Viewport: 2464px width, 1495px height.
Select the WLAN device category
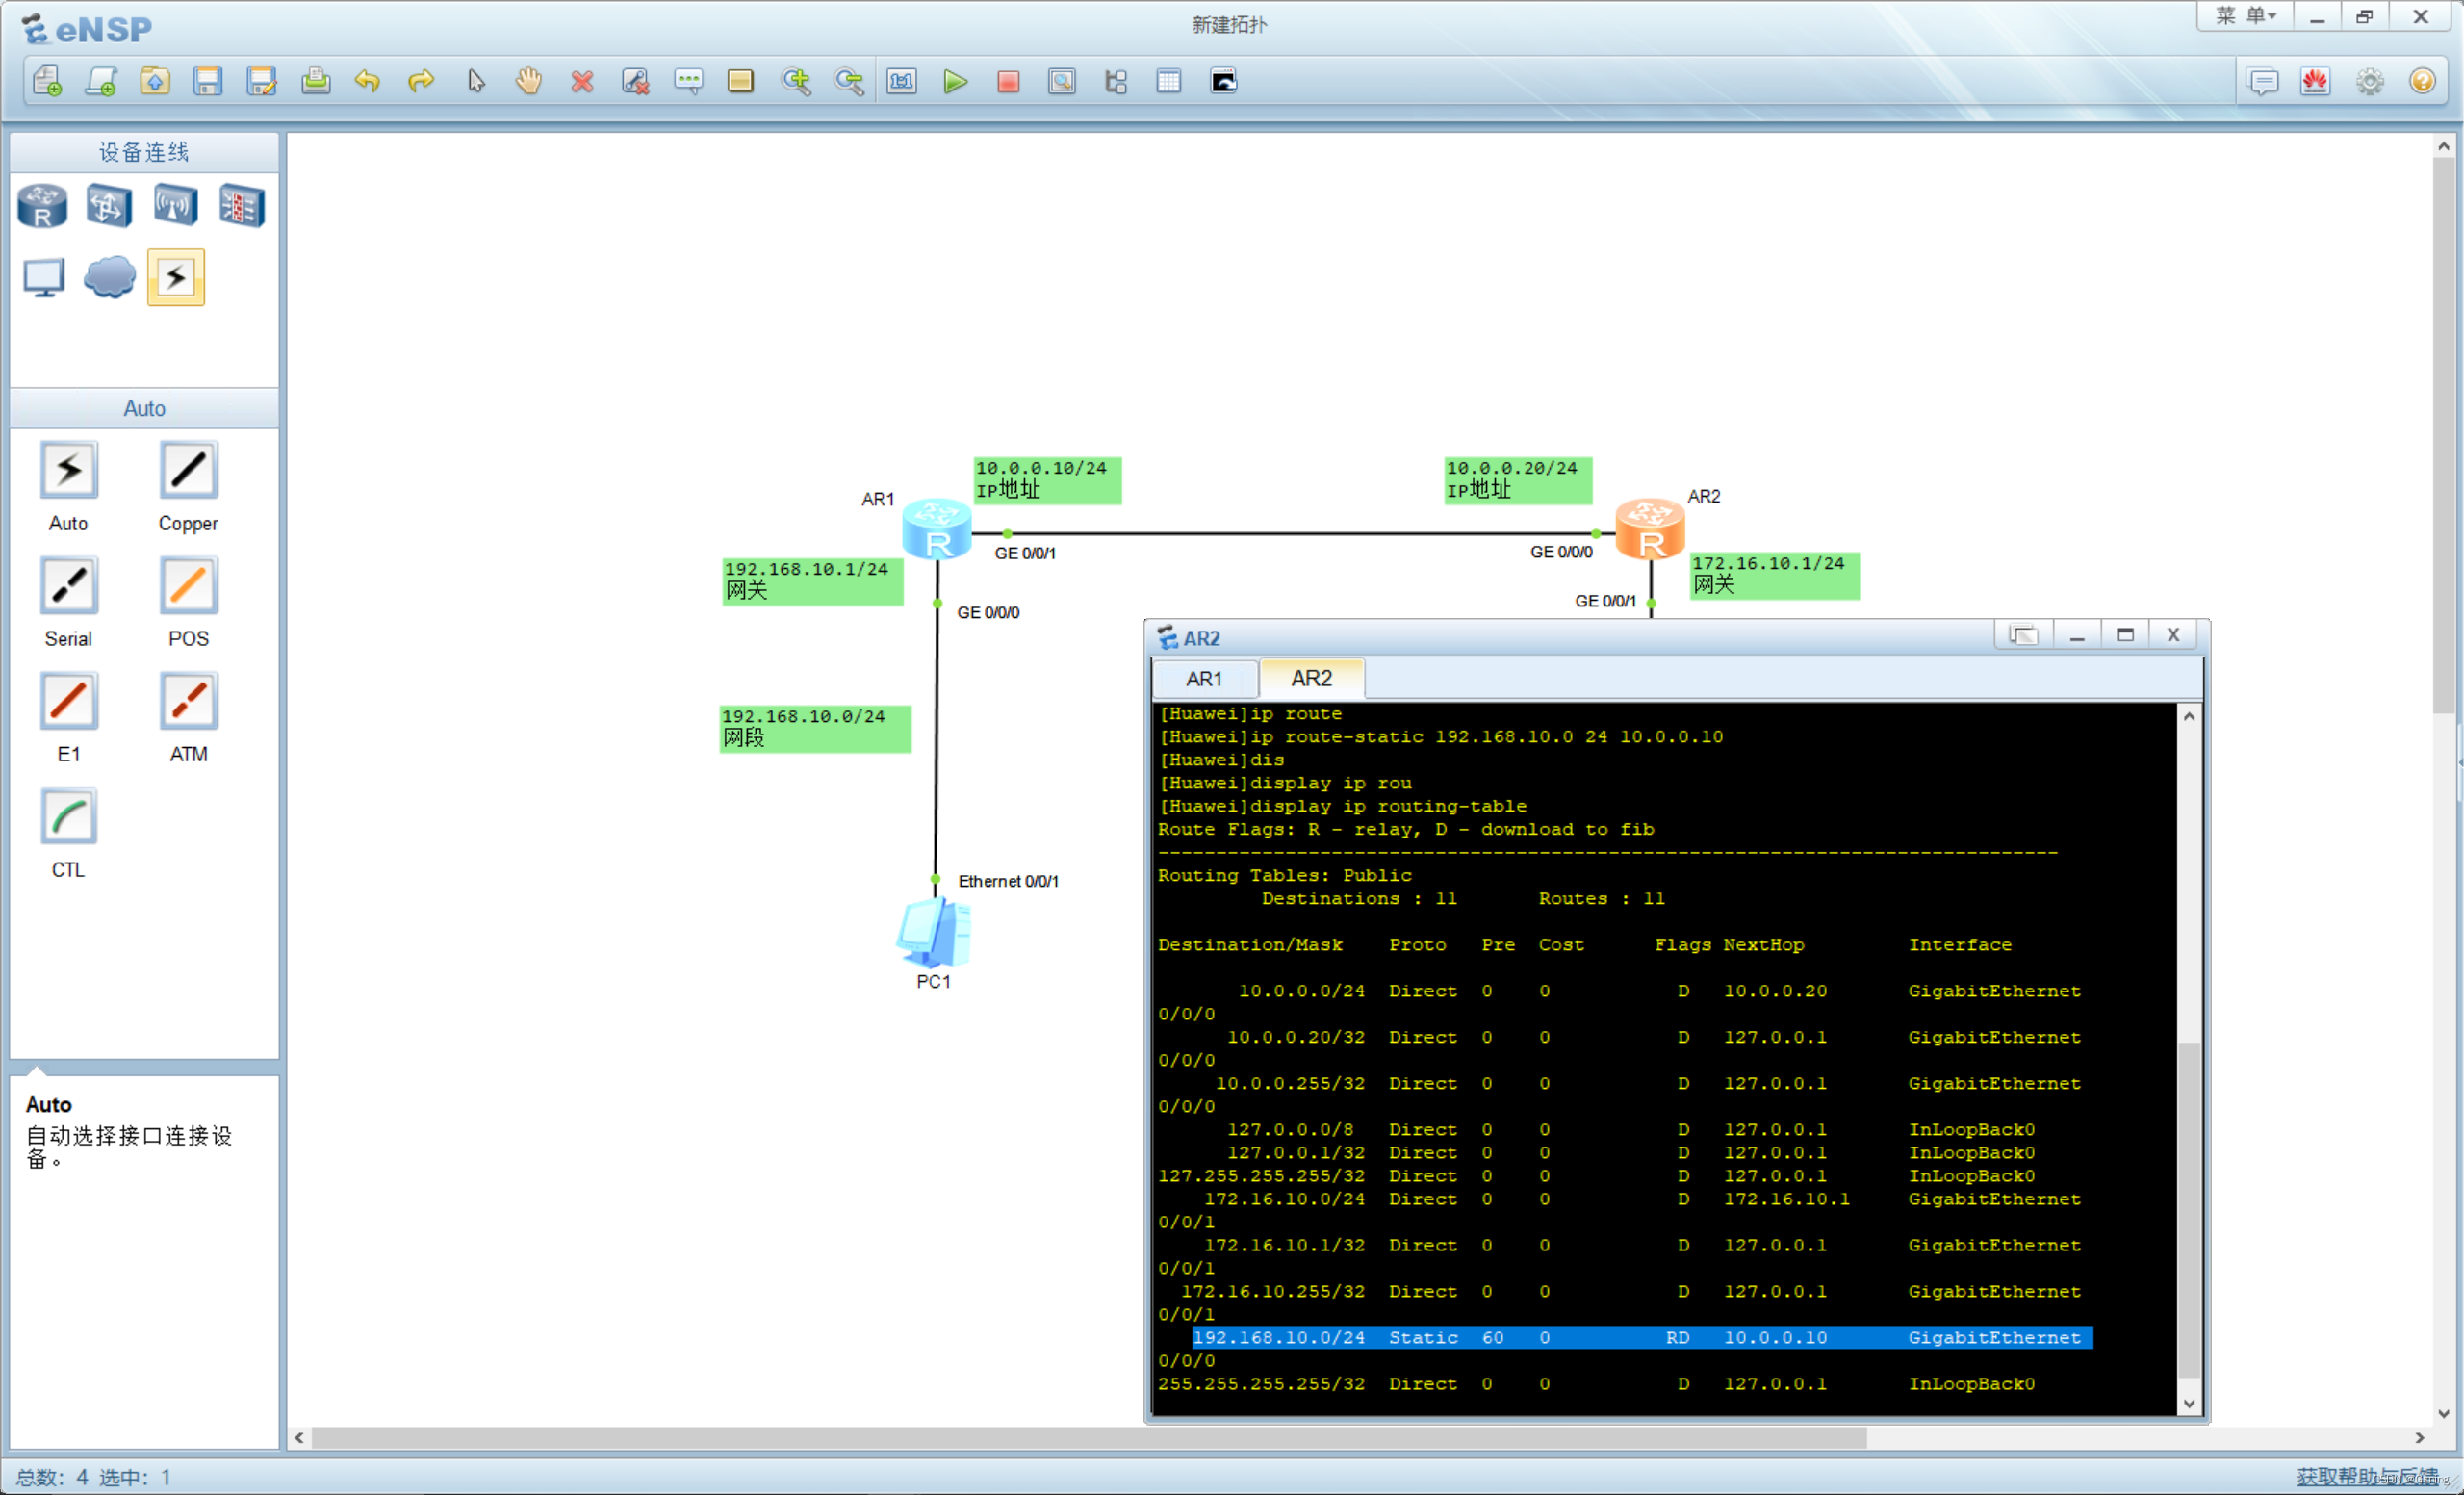[175, 206]
